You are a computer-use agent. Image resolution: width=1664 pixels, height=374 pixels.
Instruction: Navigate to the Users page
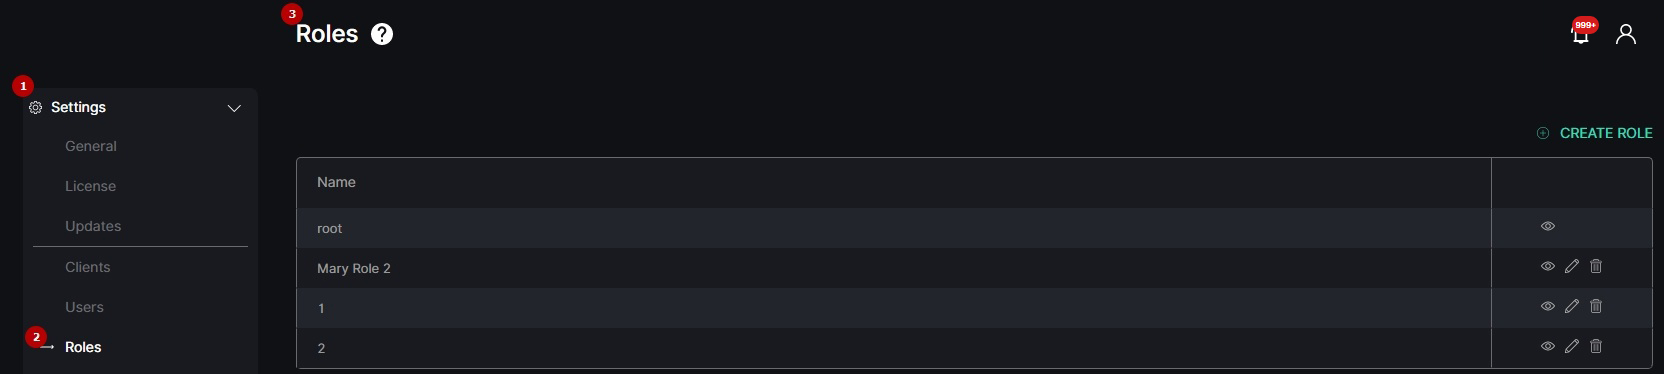pyautogui.click(x=84, y=307)
